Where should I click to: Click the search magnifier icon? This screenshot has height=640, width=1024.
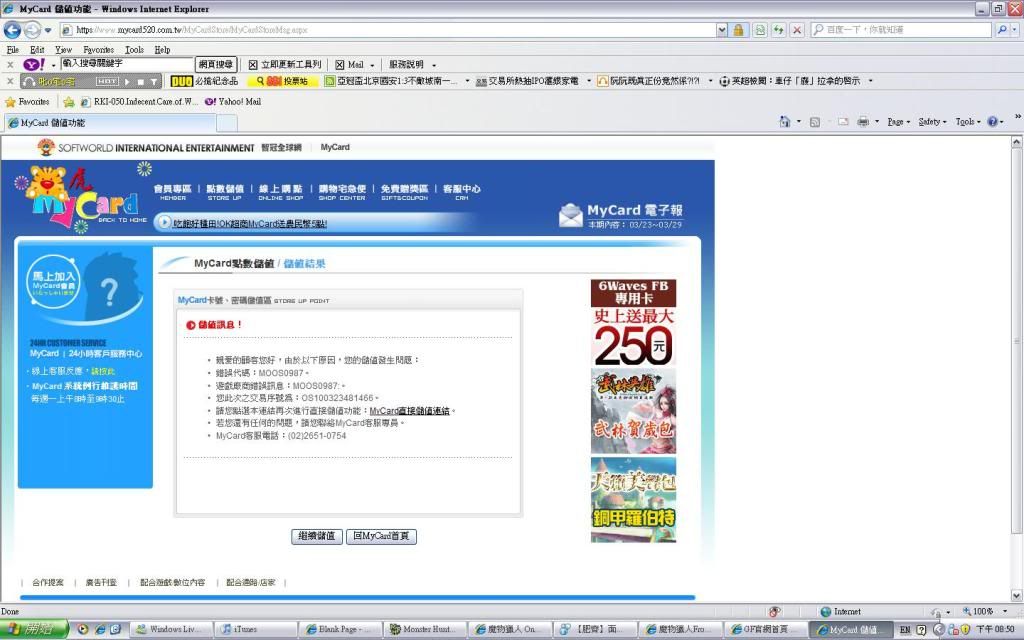click(x=1002, y=30)
